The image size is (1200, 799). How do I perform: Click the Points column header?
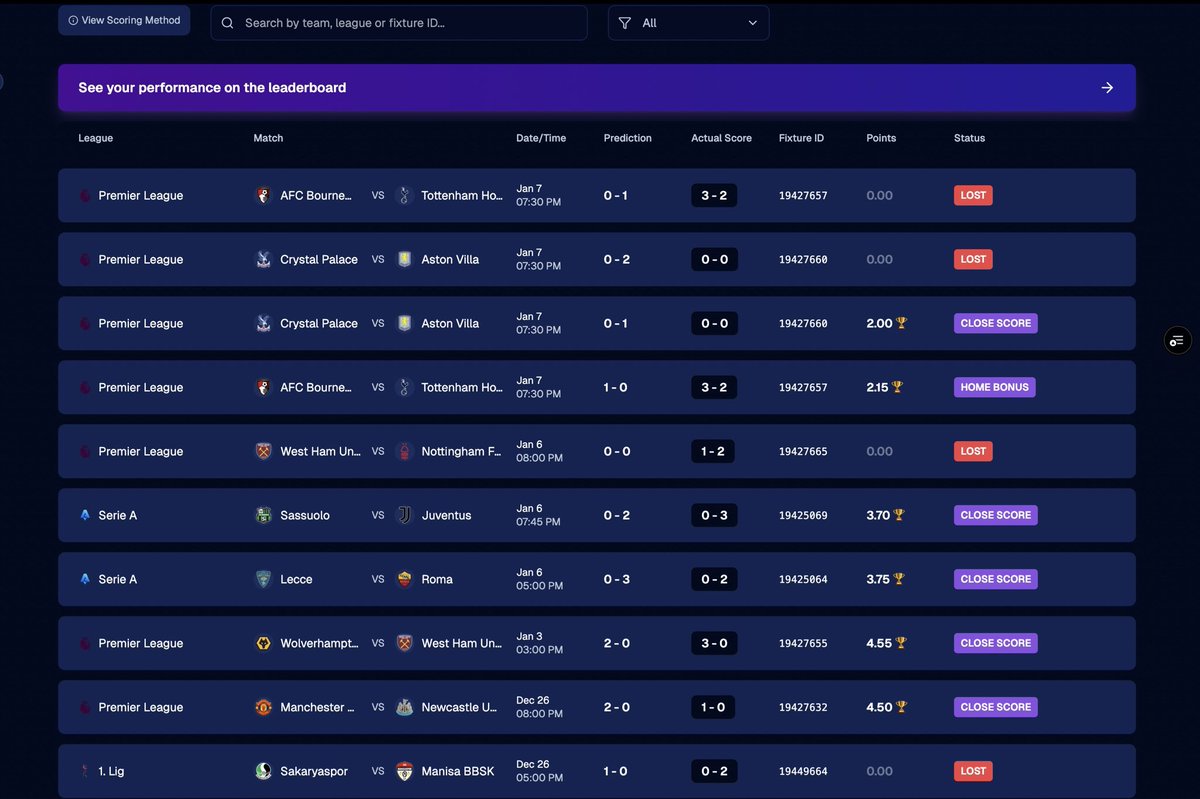coord(881,138)
